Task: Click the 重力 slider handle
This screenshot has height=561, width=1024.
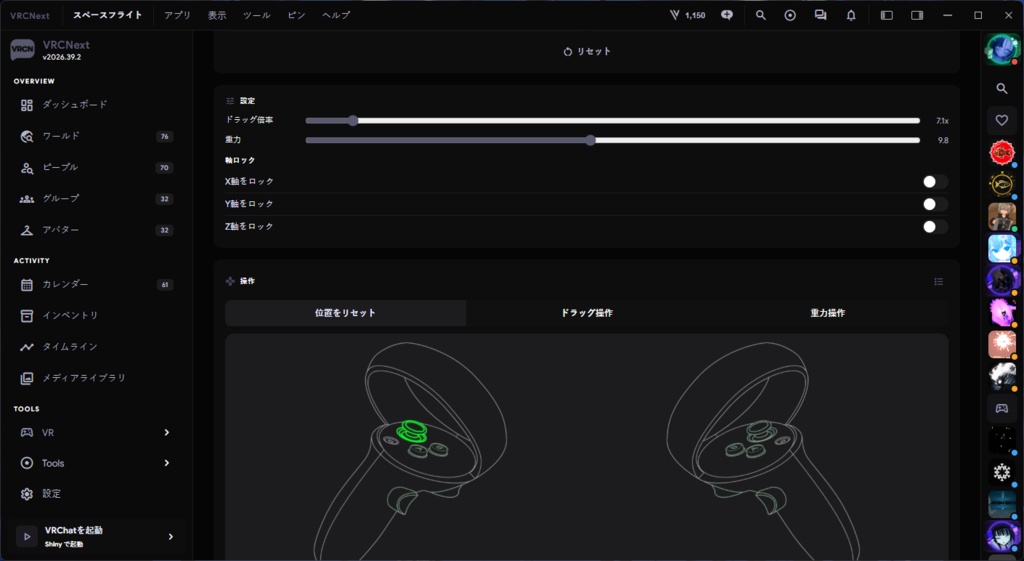Action: (590, 140)
